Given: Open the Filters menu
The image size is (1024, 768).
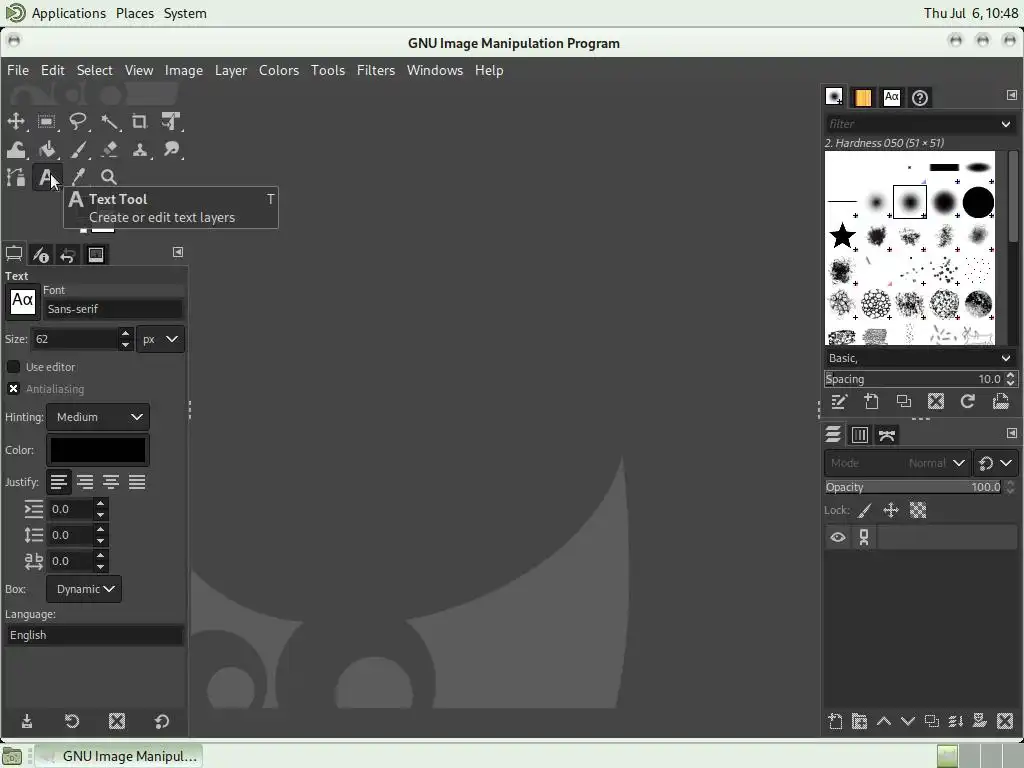Looking at the screenshot, I should 376,71.
